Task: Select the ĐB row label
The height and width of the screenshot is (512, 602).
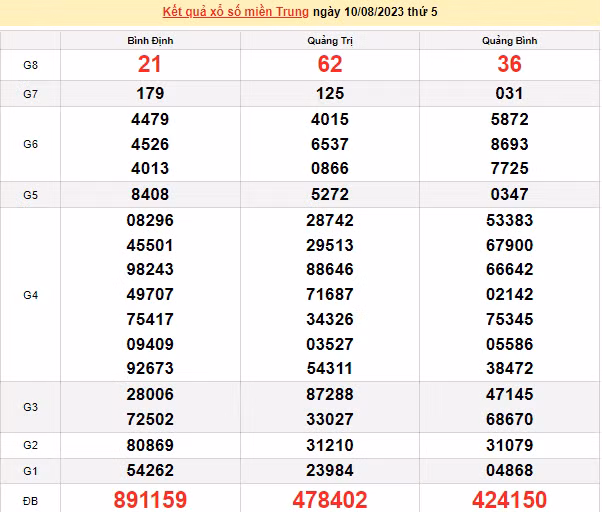Action: [30, 499]
